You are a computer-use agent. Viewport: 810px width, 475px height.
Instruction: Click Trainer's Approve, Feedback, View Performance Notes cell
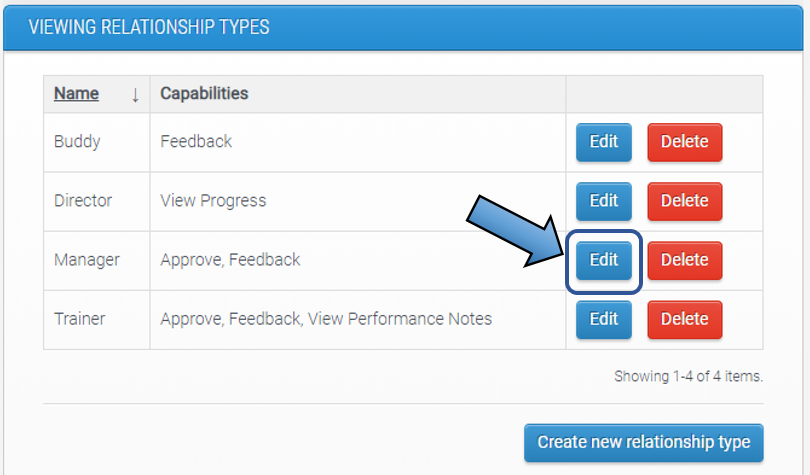(326, 319)
